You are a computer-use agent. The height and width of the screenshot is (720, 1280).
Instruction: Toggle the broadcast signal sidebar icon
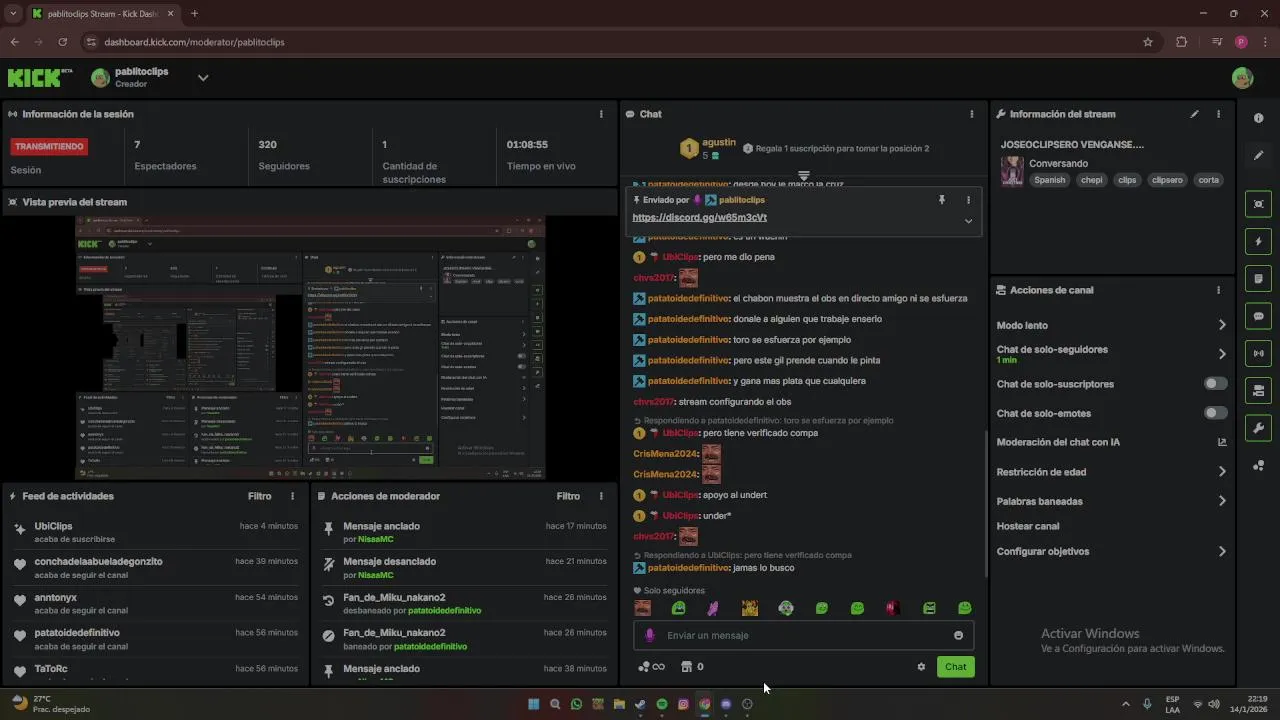pyautogui.click(x=1258, y=353)
